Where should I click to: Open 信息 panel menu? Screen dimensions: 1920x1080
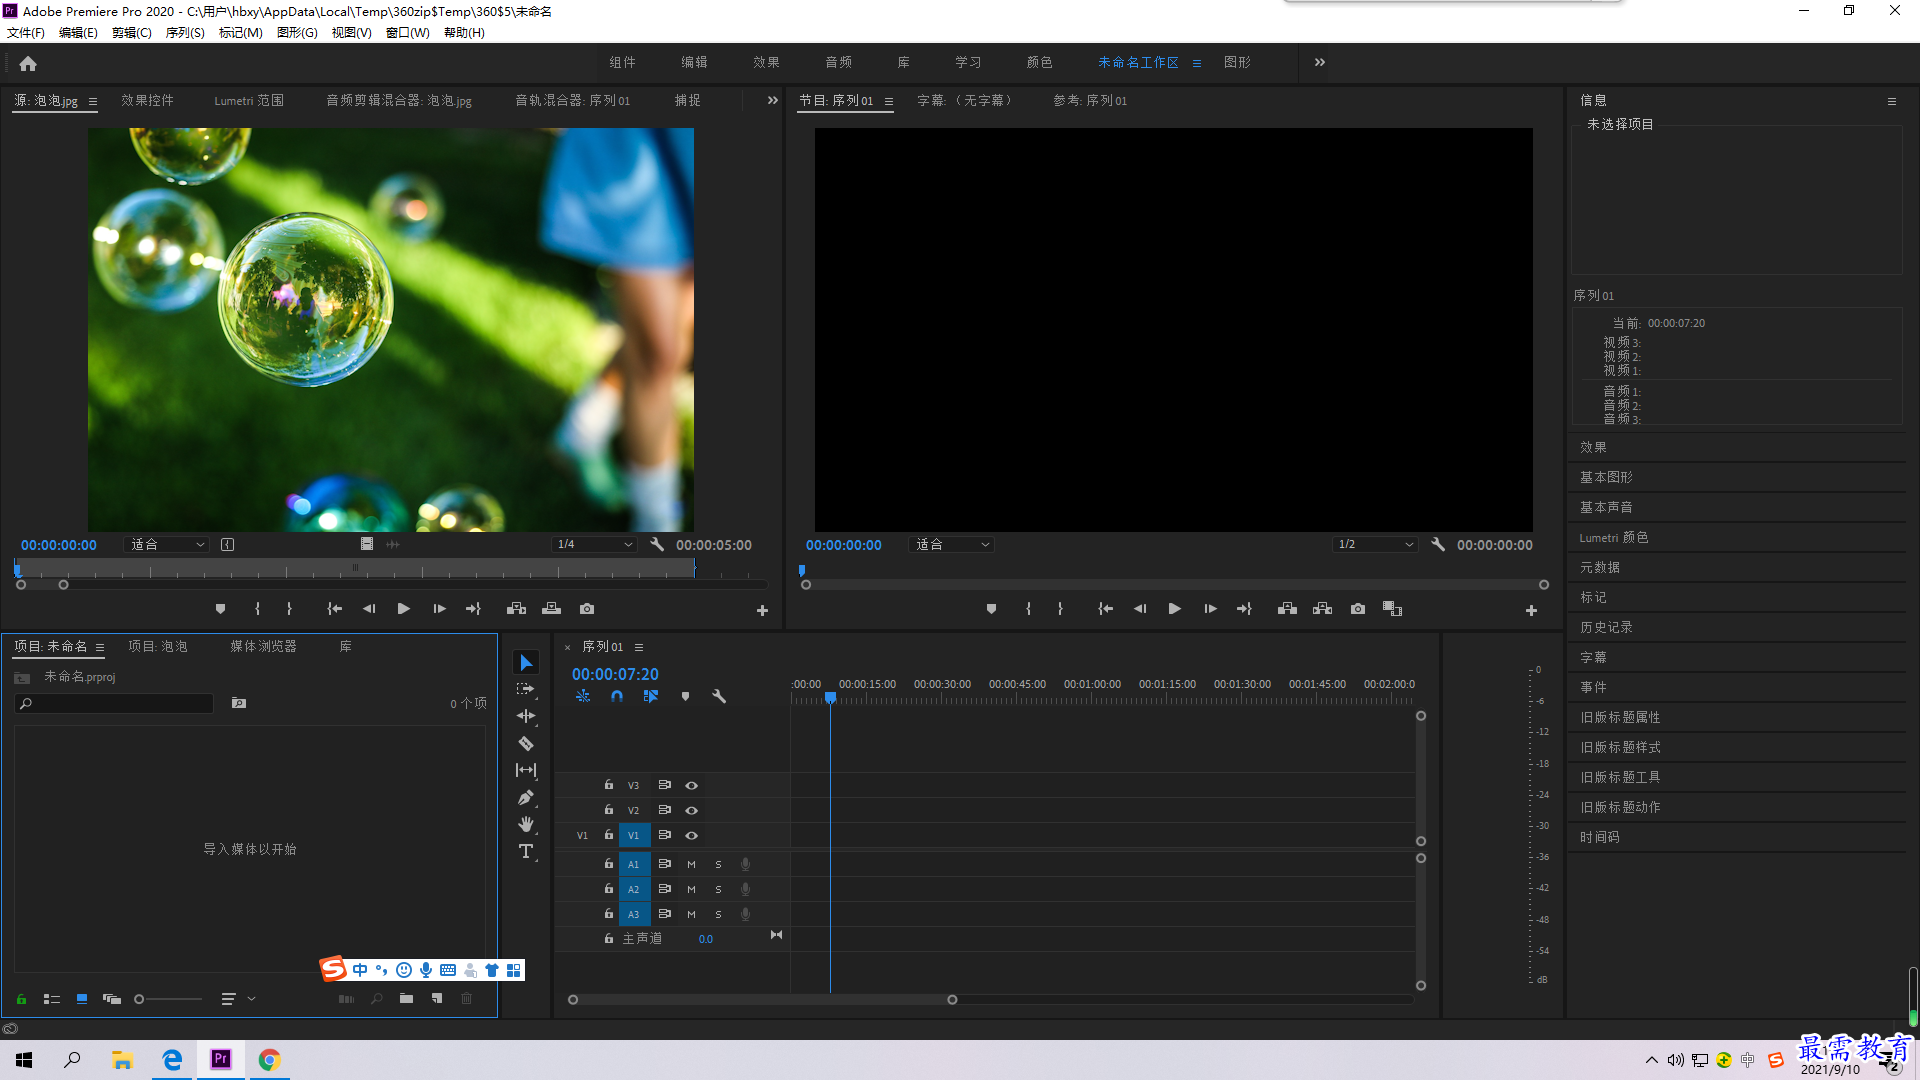point(1891,101)
